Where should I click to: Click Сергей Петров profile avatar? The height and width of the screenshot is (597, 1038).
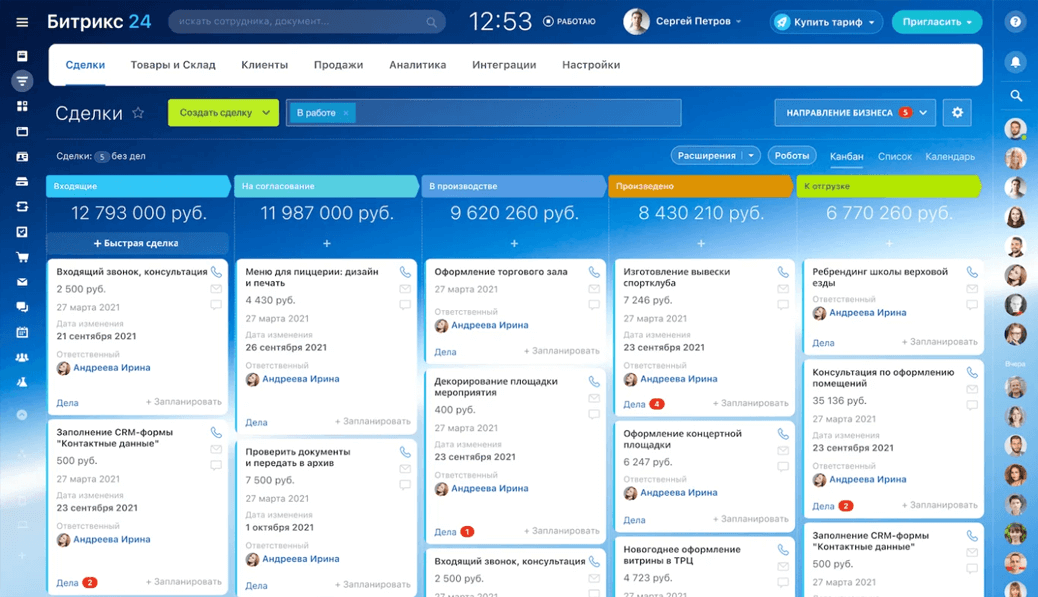(636, 22)
